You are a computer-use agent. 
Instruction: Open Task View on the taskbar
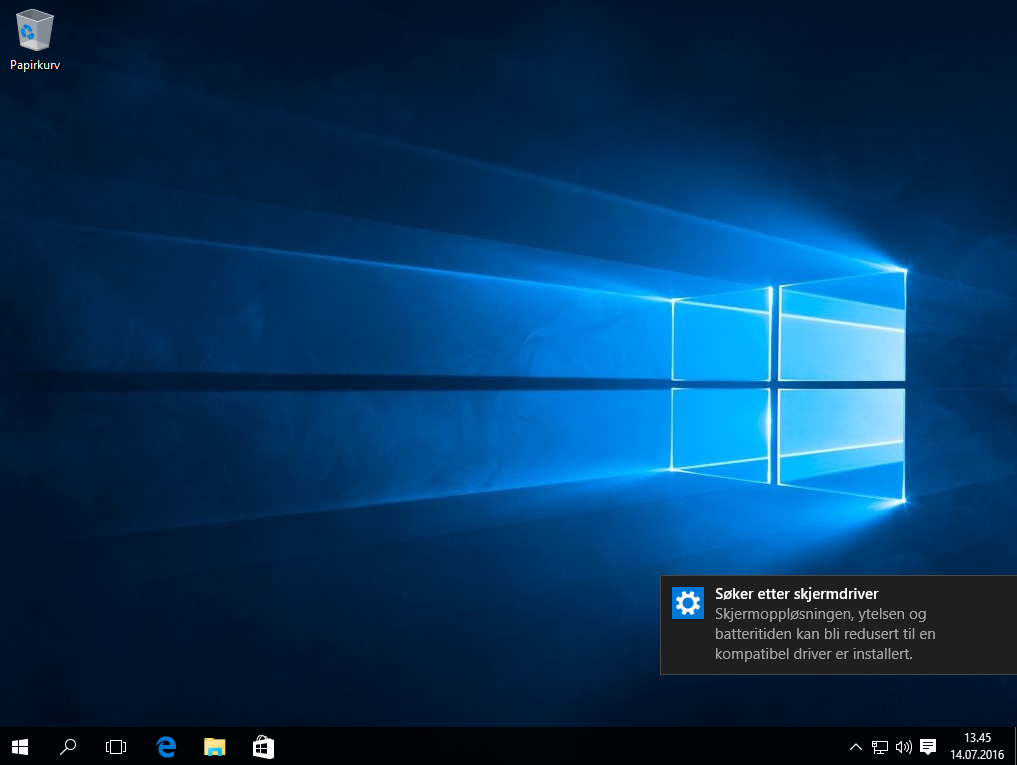pos(116,747)
